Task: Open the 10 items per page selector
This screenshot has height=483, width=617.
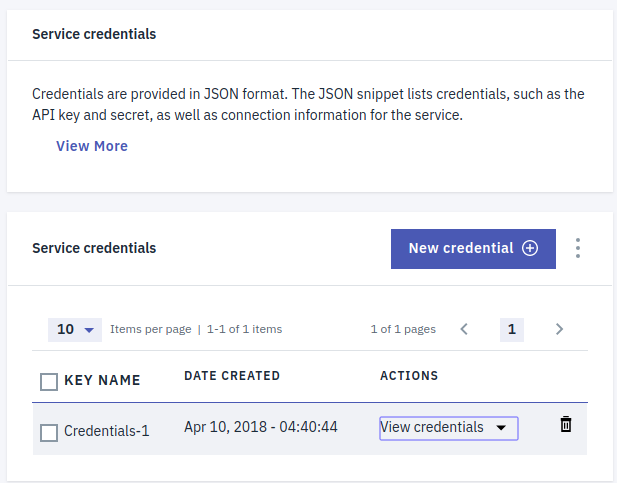Action: [75, 329]
